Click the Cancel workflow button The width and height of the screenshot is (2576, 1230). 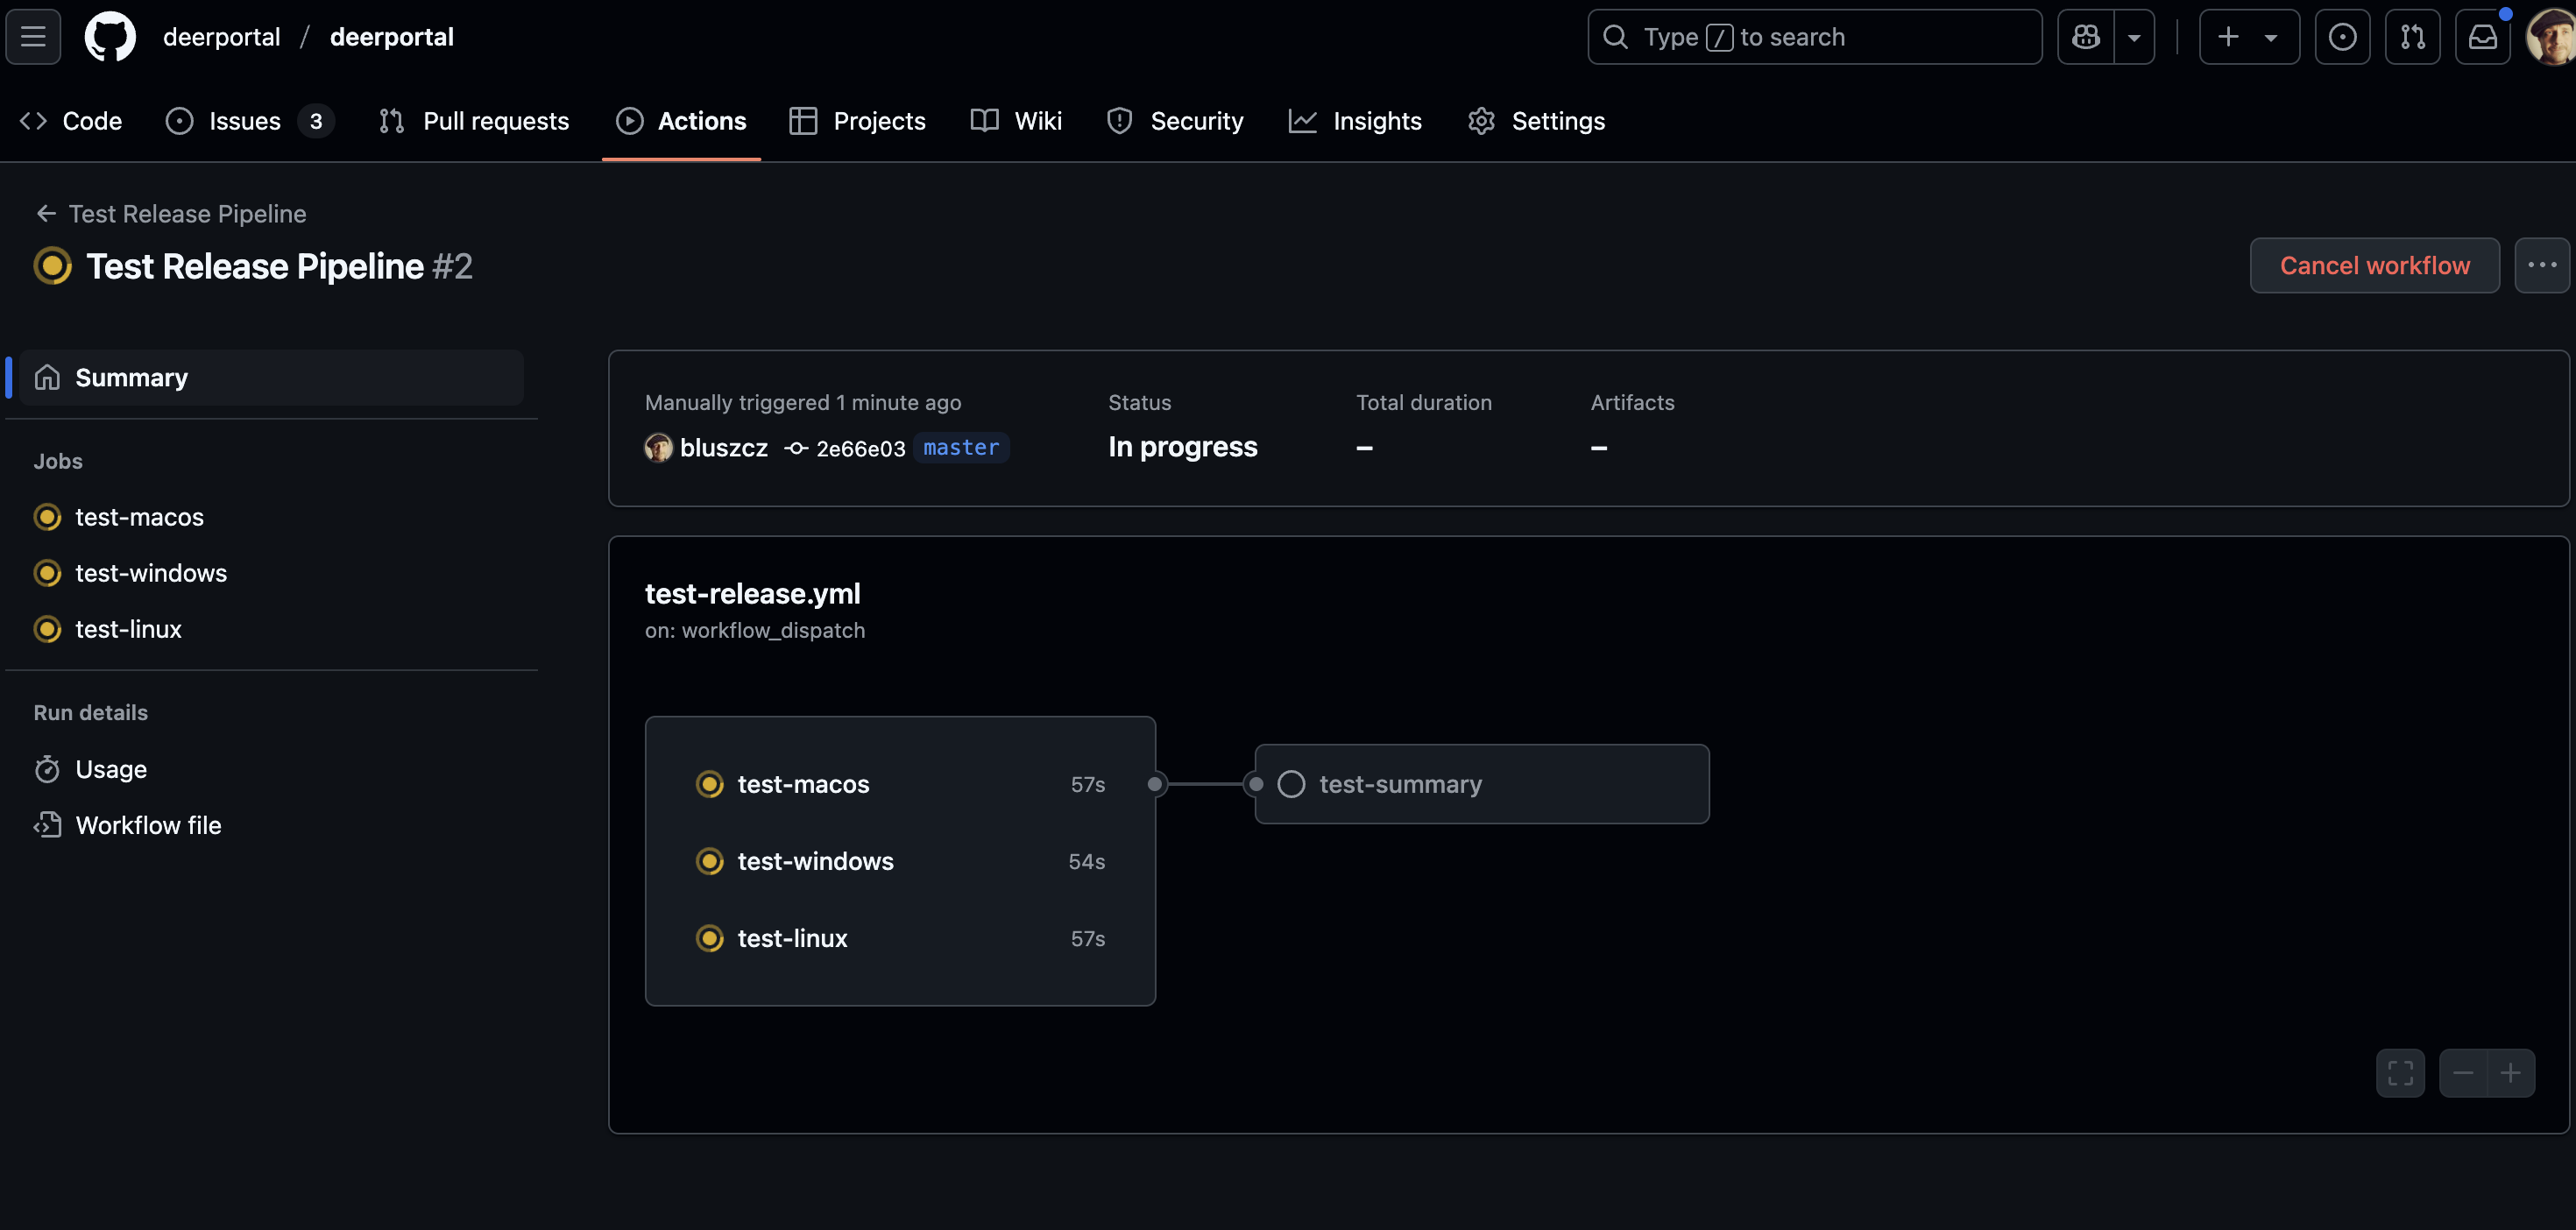(x=2374, y=265)
